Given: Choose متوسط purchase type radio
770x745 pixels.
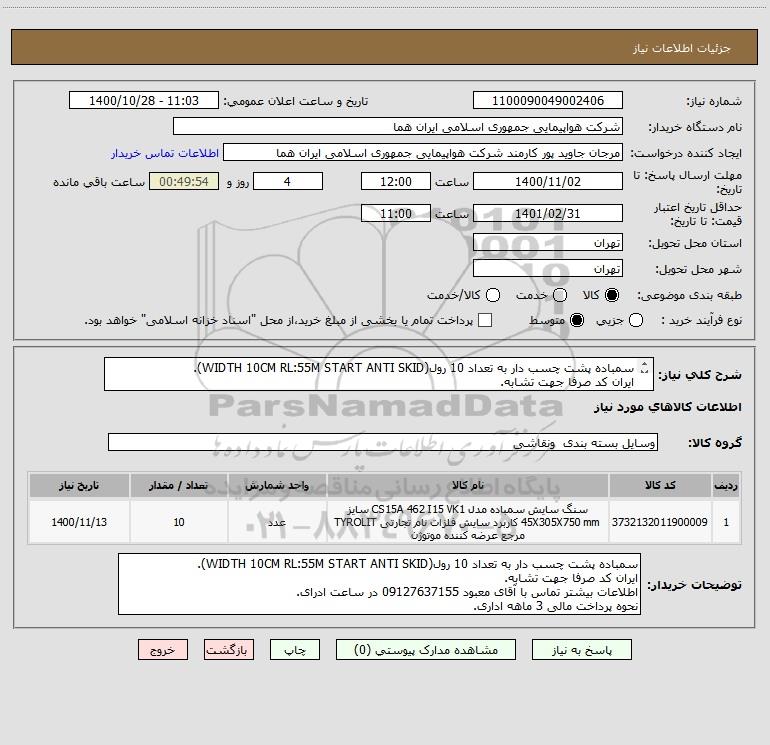Looking at the screenshot, I should (577, 320).
